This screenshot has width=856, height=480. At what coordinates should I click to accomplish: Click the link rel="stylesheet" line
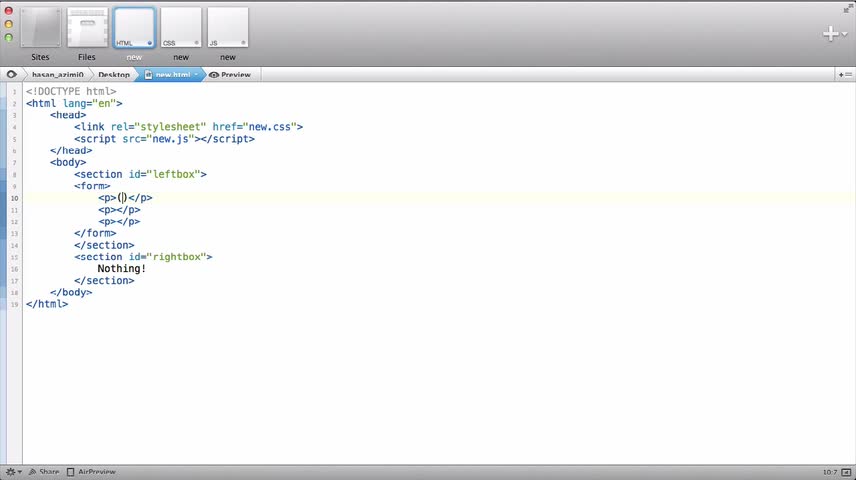coord(188,127)
